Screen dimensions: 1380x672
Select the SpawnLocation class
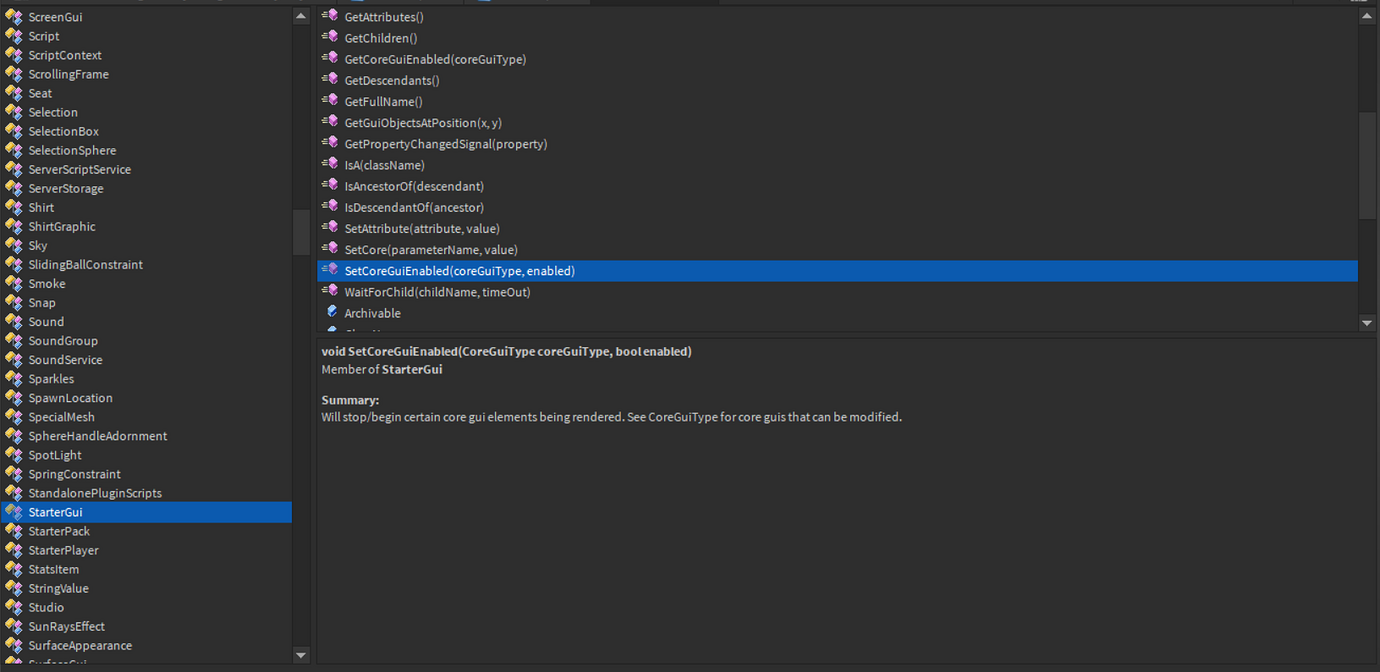point(69,397)
